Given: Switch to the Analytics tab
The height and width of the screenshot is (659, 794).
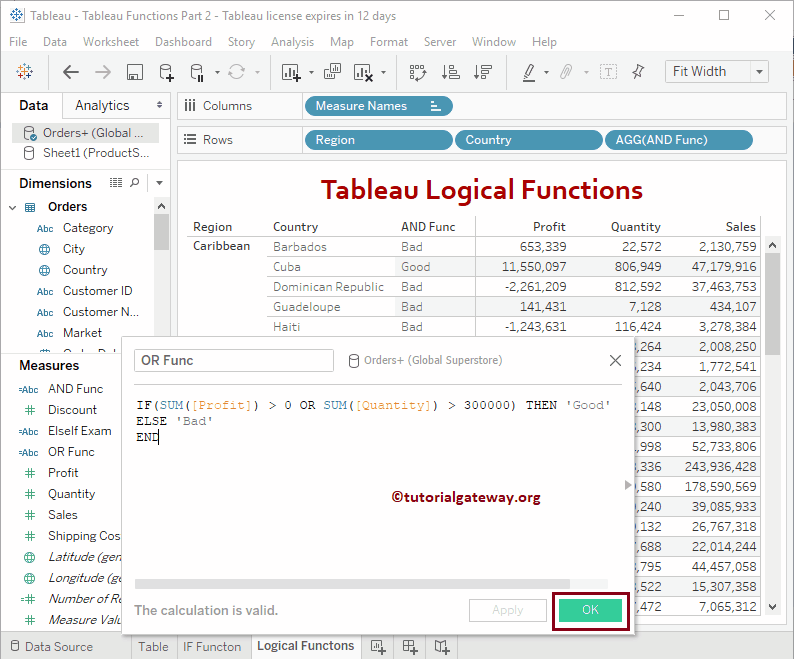Looking at the screenshot, I should [x=102, y=105].
